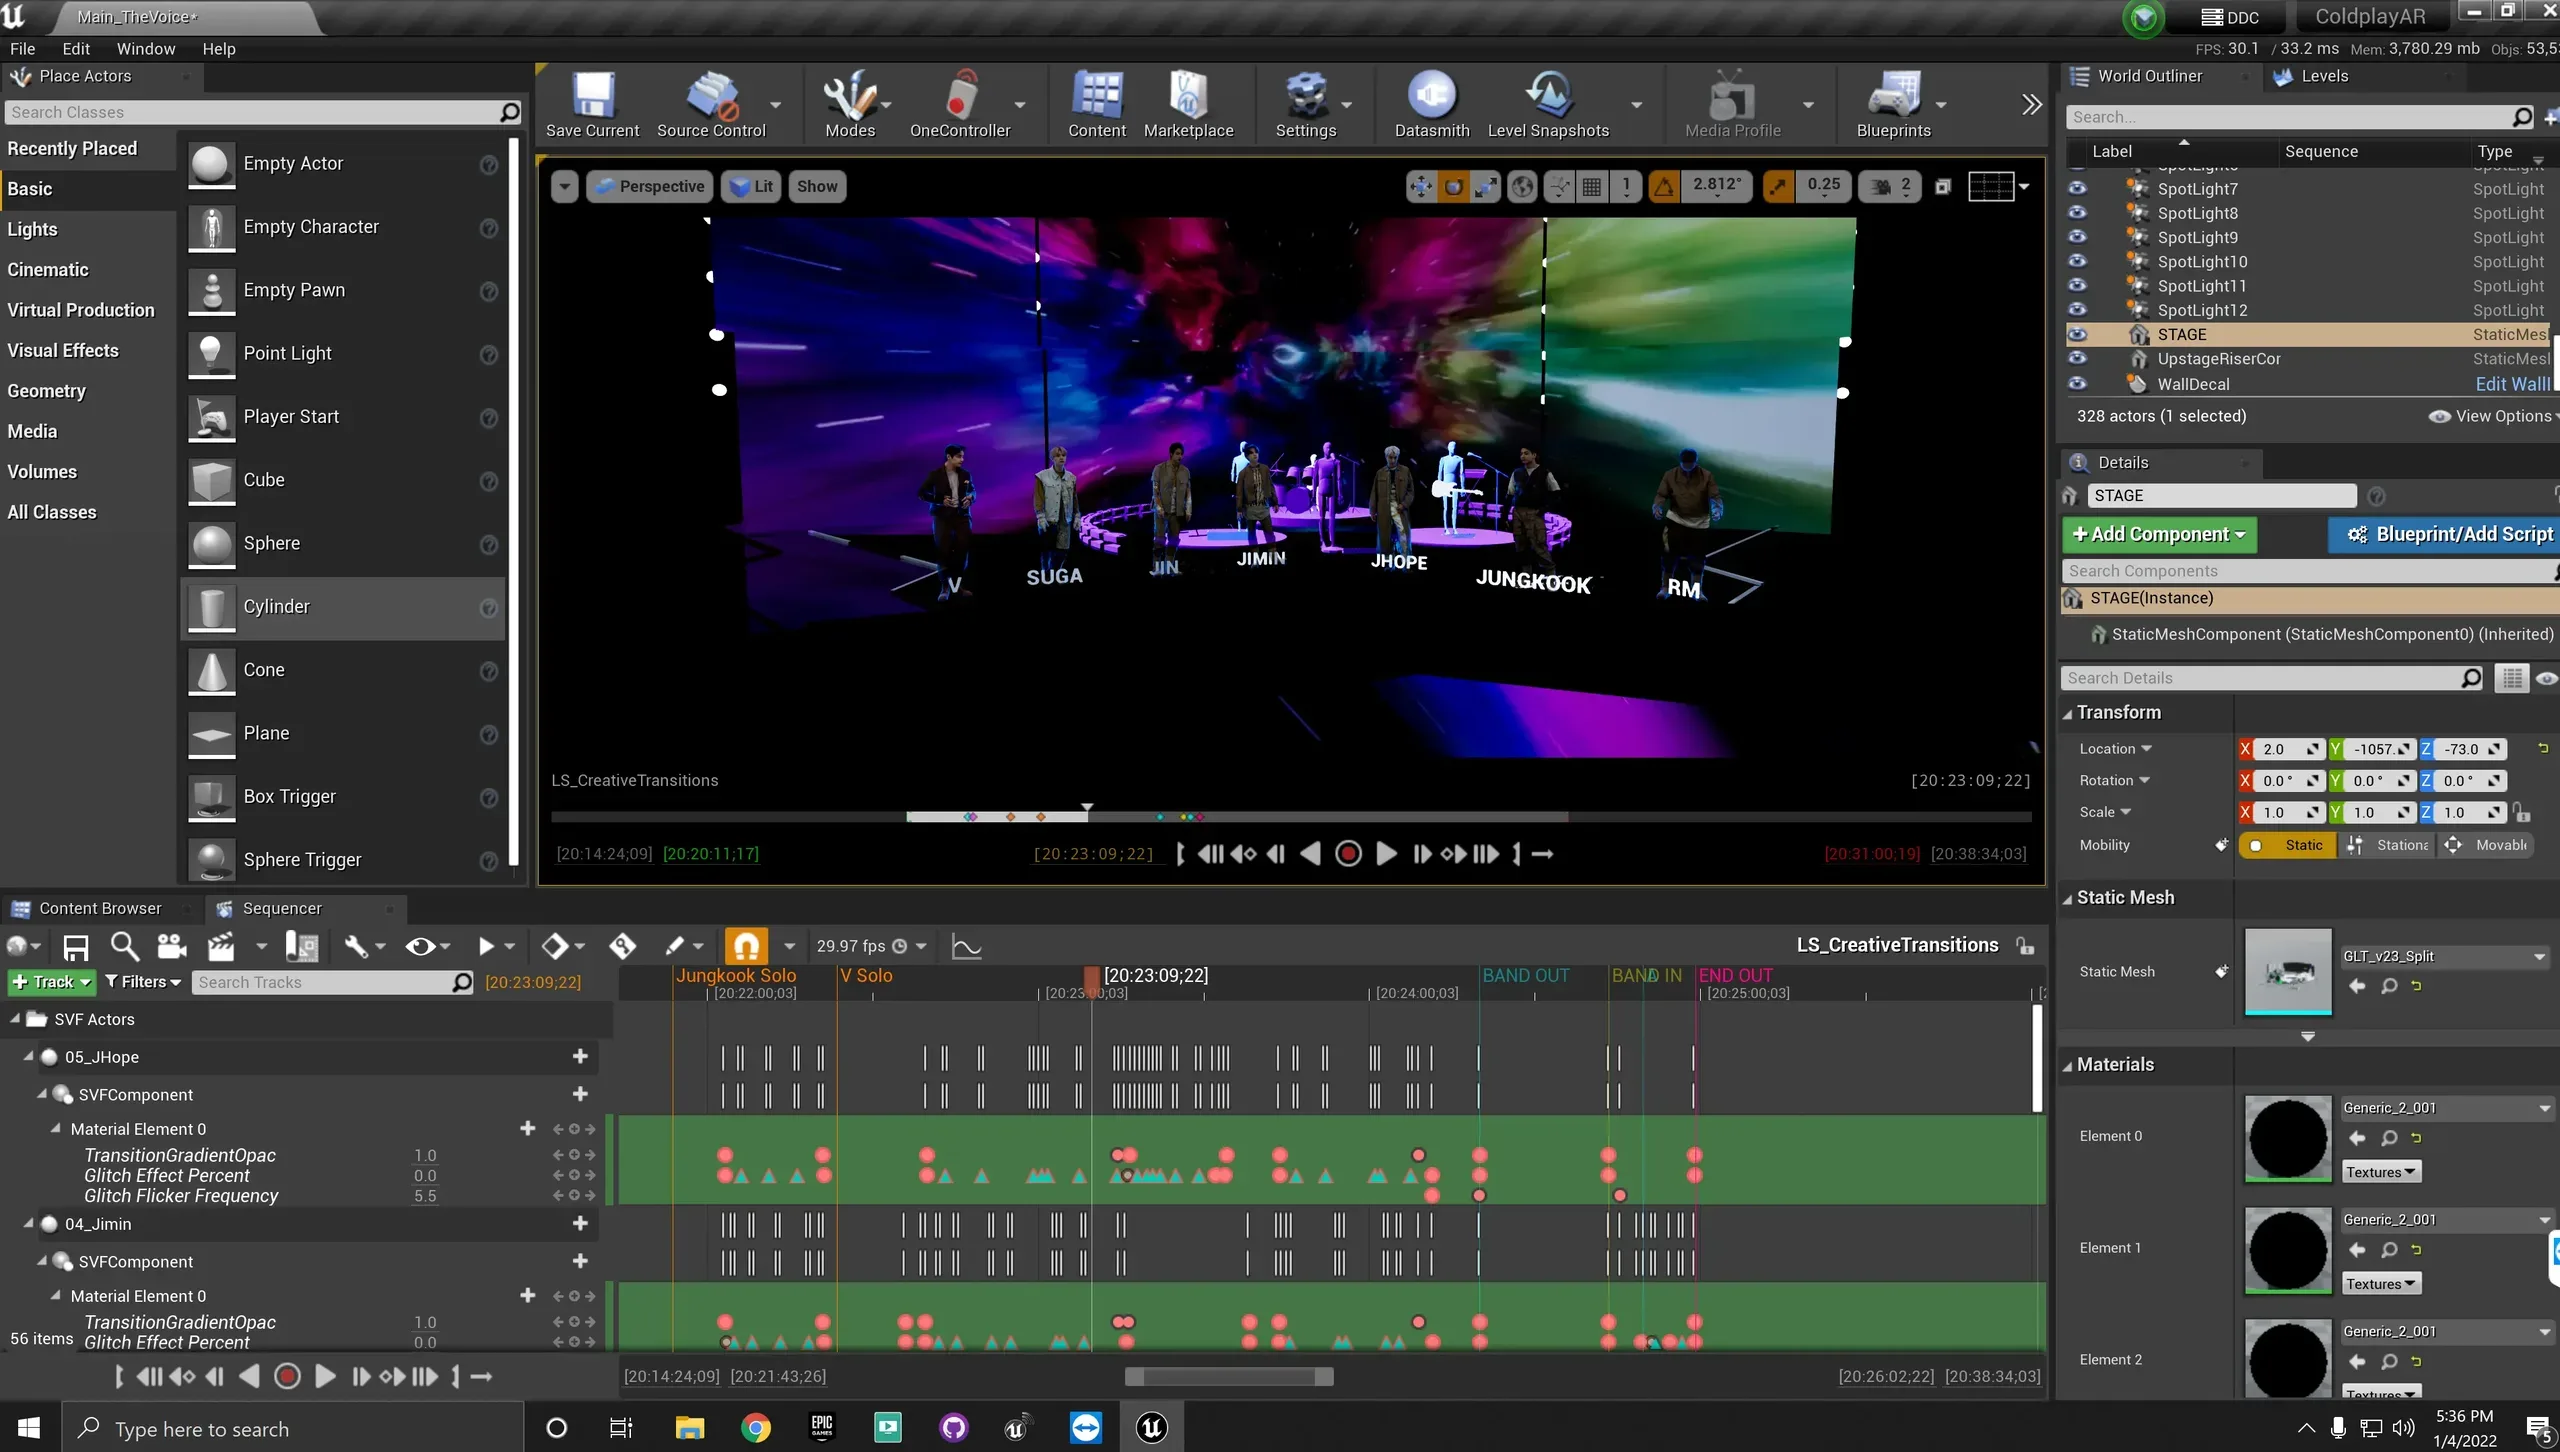Toggle the viewport scale snapping icon

coord(1778,186)
